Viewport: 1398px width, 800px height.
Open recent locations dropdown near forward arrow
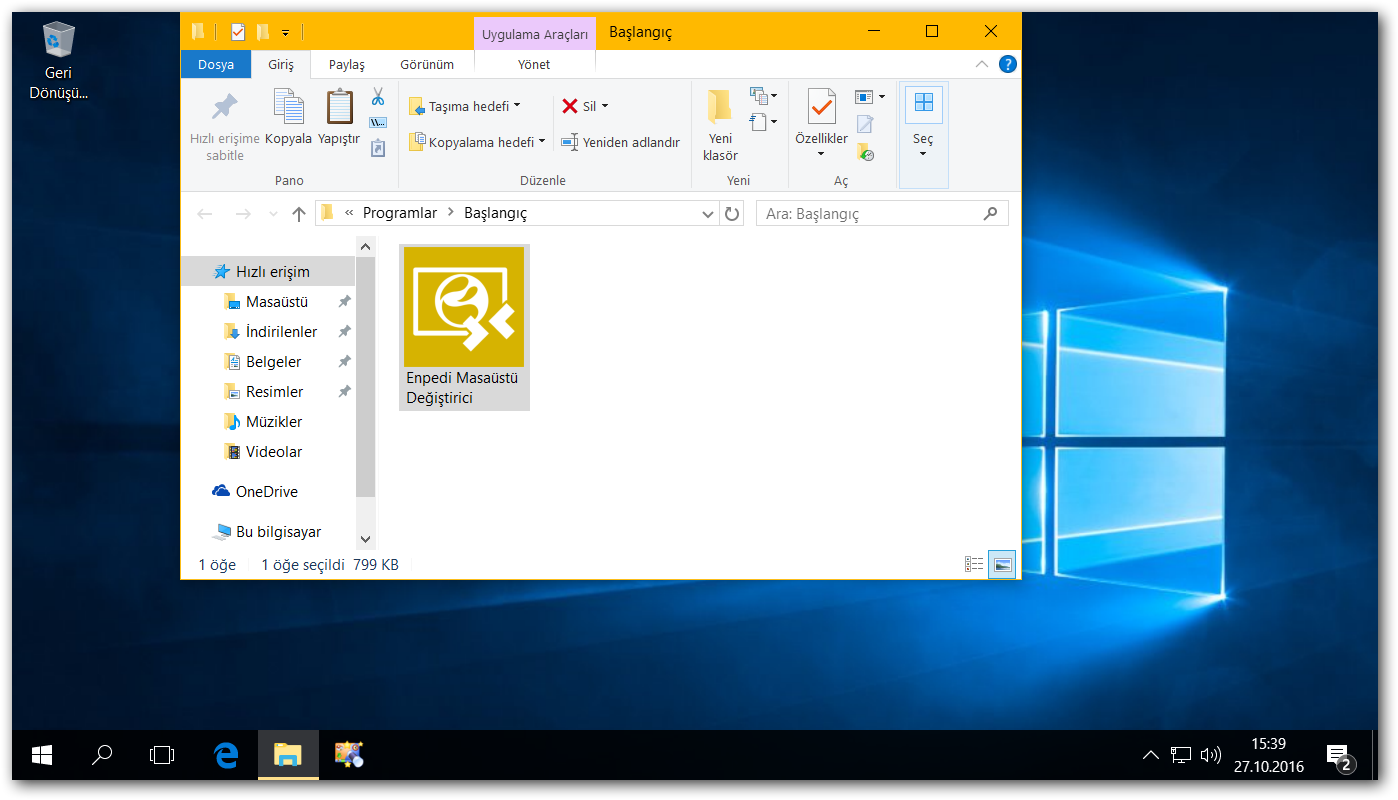coord(273,214)
